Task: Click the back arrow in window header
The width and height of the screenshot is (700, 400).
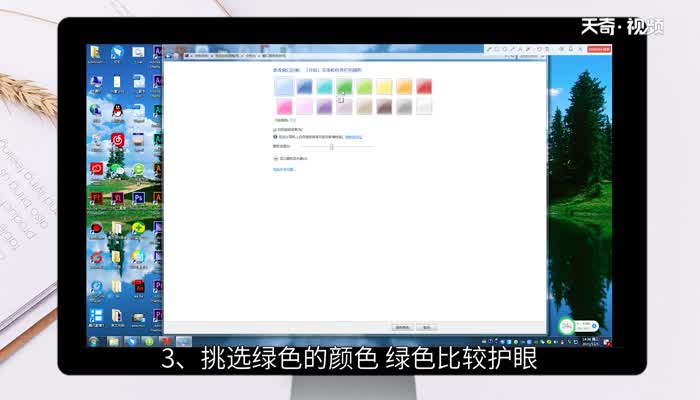Action: pos(169,57)
